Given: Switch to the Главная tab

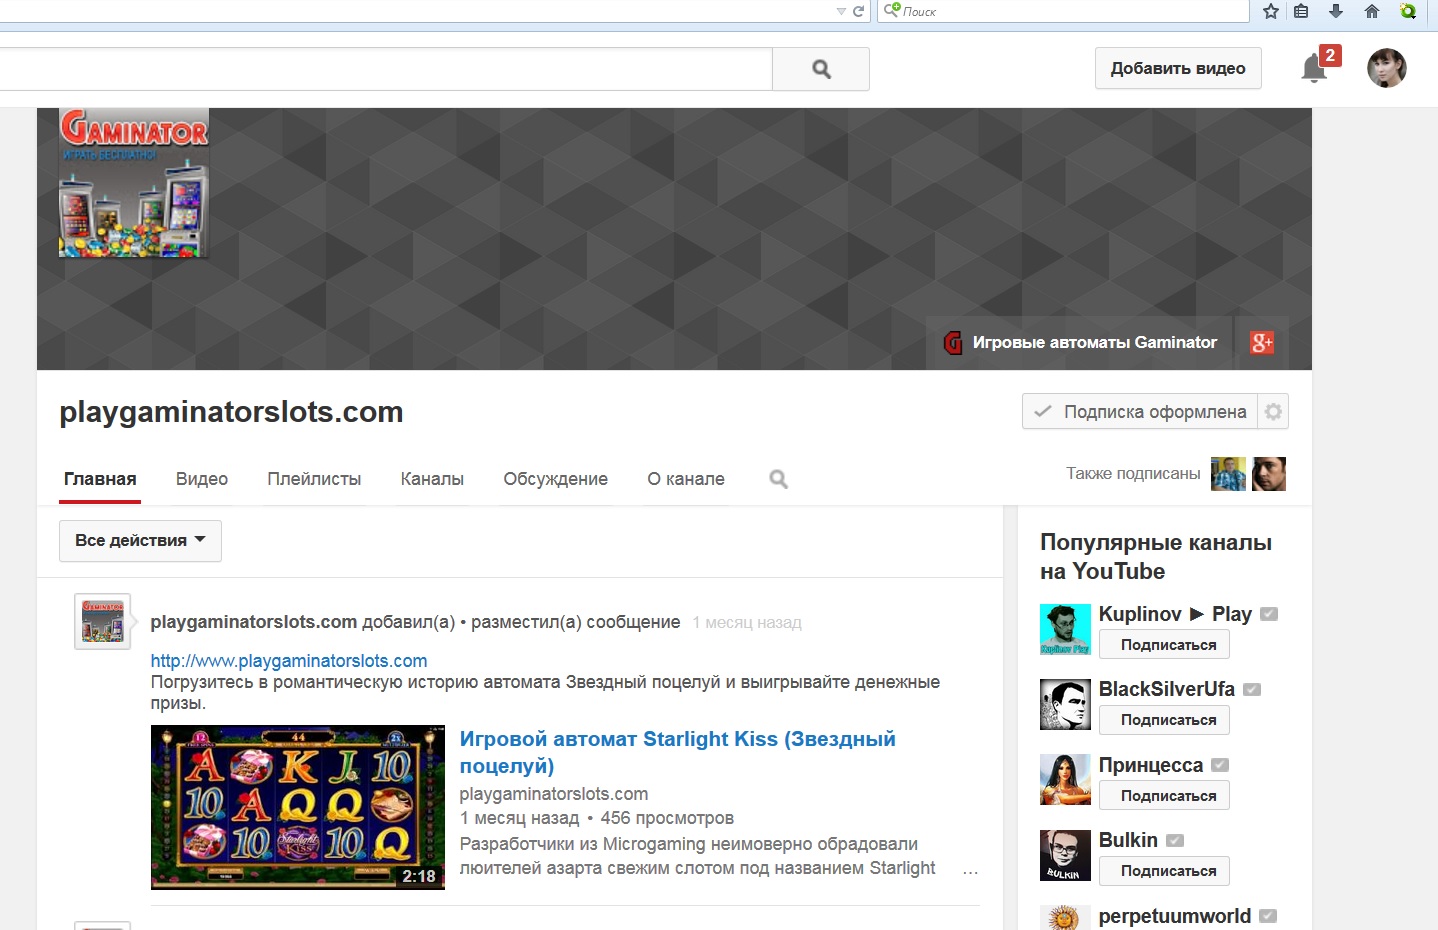Looking at the screenshot, I should pyautogui.click(x=100, y=479).
